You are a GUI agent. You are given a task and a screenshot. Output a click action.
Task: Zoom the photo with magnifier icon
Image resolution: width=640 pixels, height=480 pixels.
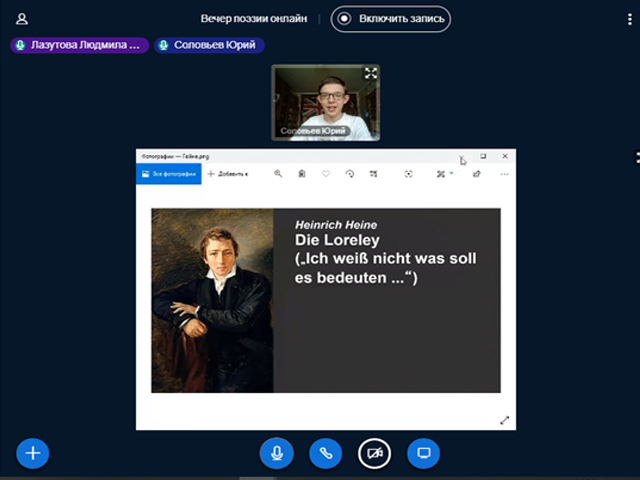click(x=278, y=174)
